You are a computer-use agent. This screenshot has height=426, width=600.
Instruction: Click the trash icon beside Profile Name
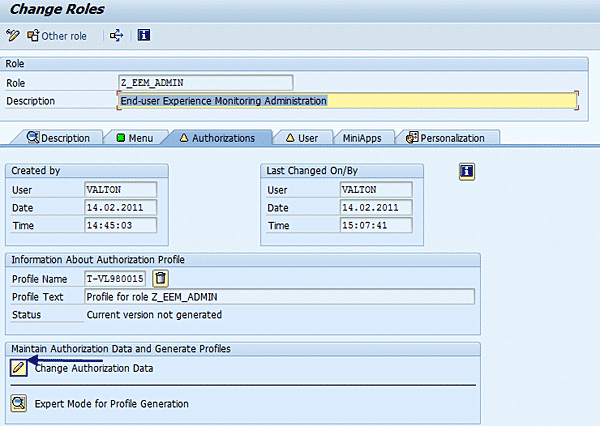[160, 278]
